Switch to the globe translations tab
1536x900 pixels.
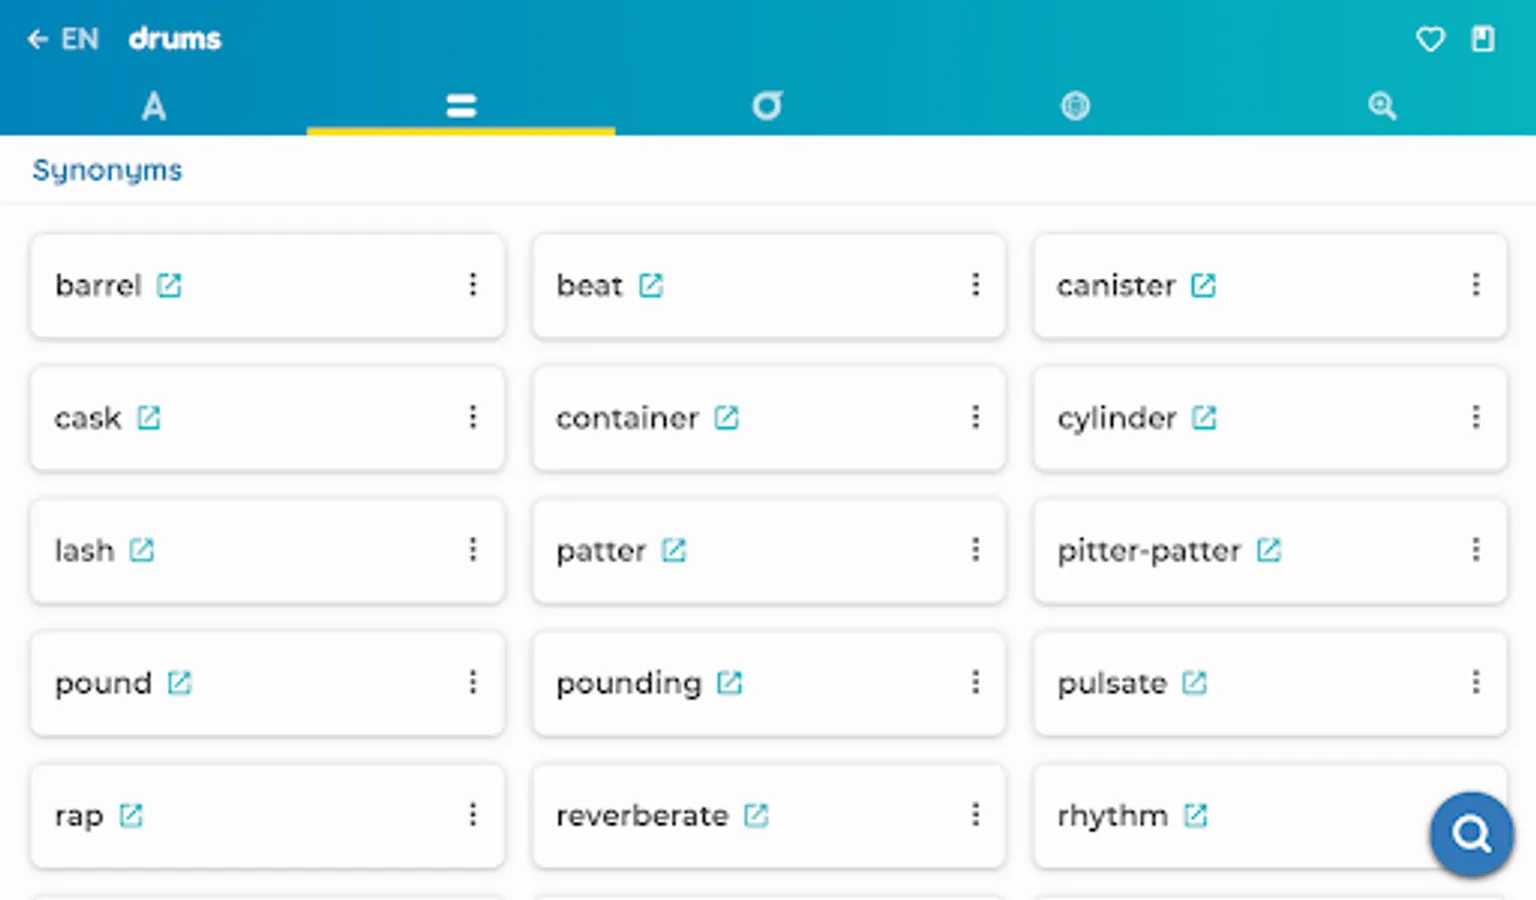point(1075,106)
